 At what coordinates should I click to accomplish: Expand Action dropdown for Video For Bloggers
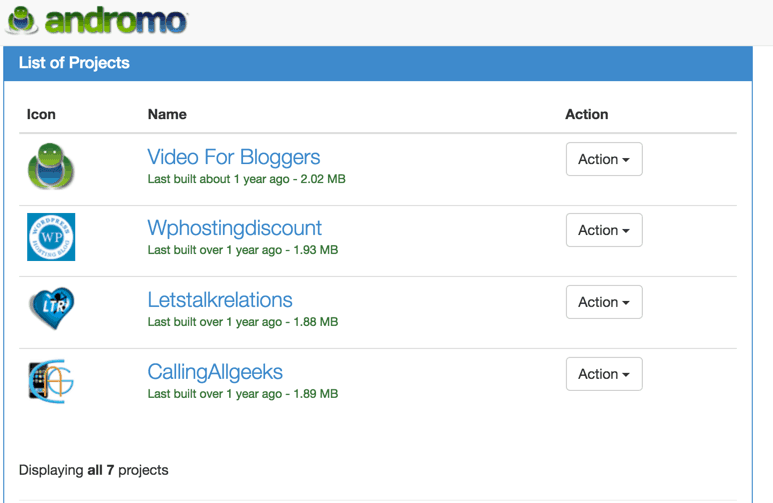(x=603, y=159)
